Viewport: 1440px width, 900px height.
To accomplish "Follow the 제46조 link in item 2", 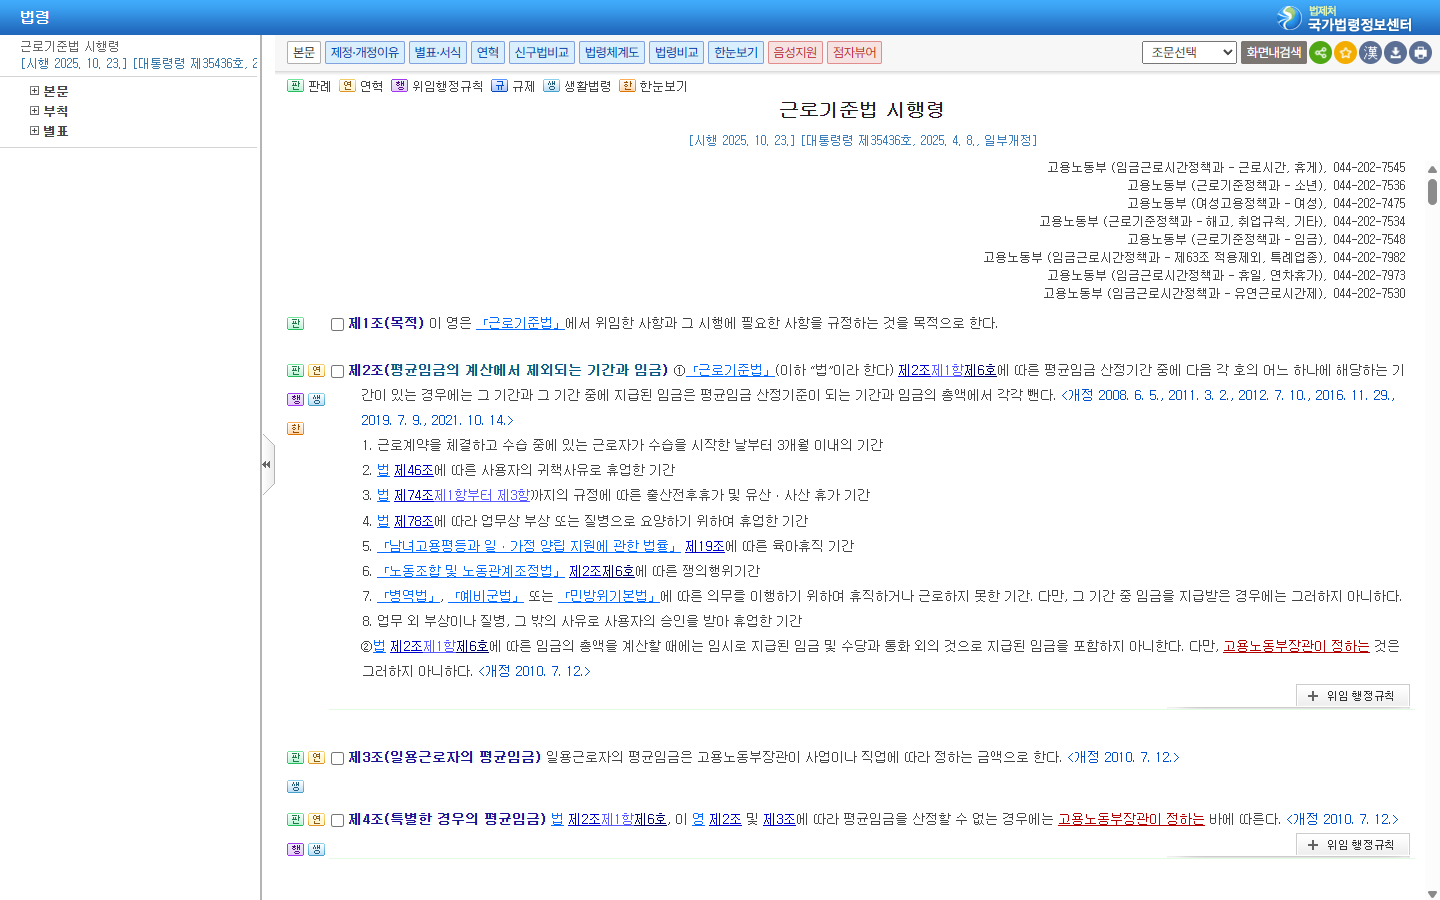I will (414, 470).
